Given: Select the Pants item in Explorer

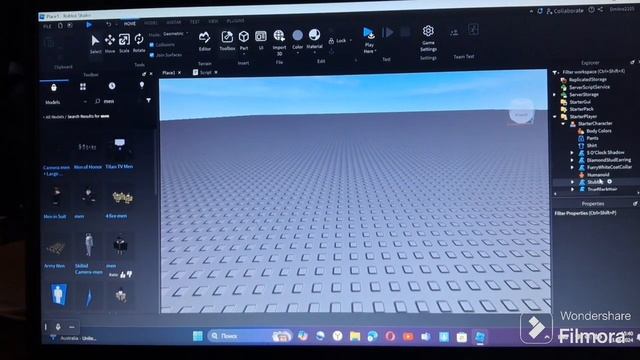Looking at the screenshot, I should coord(592,138).
